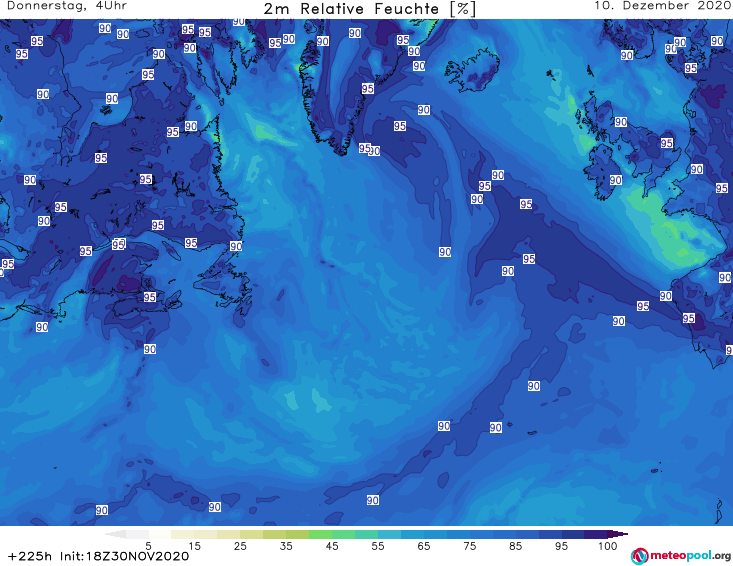This screenshot has height=566, width=733.
Task: Click legend value 5 on colour scale
Action: [148, 546]
